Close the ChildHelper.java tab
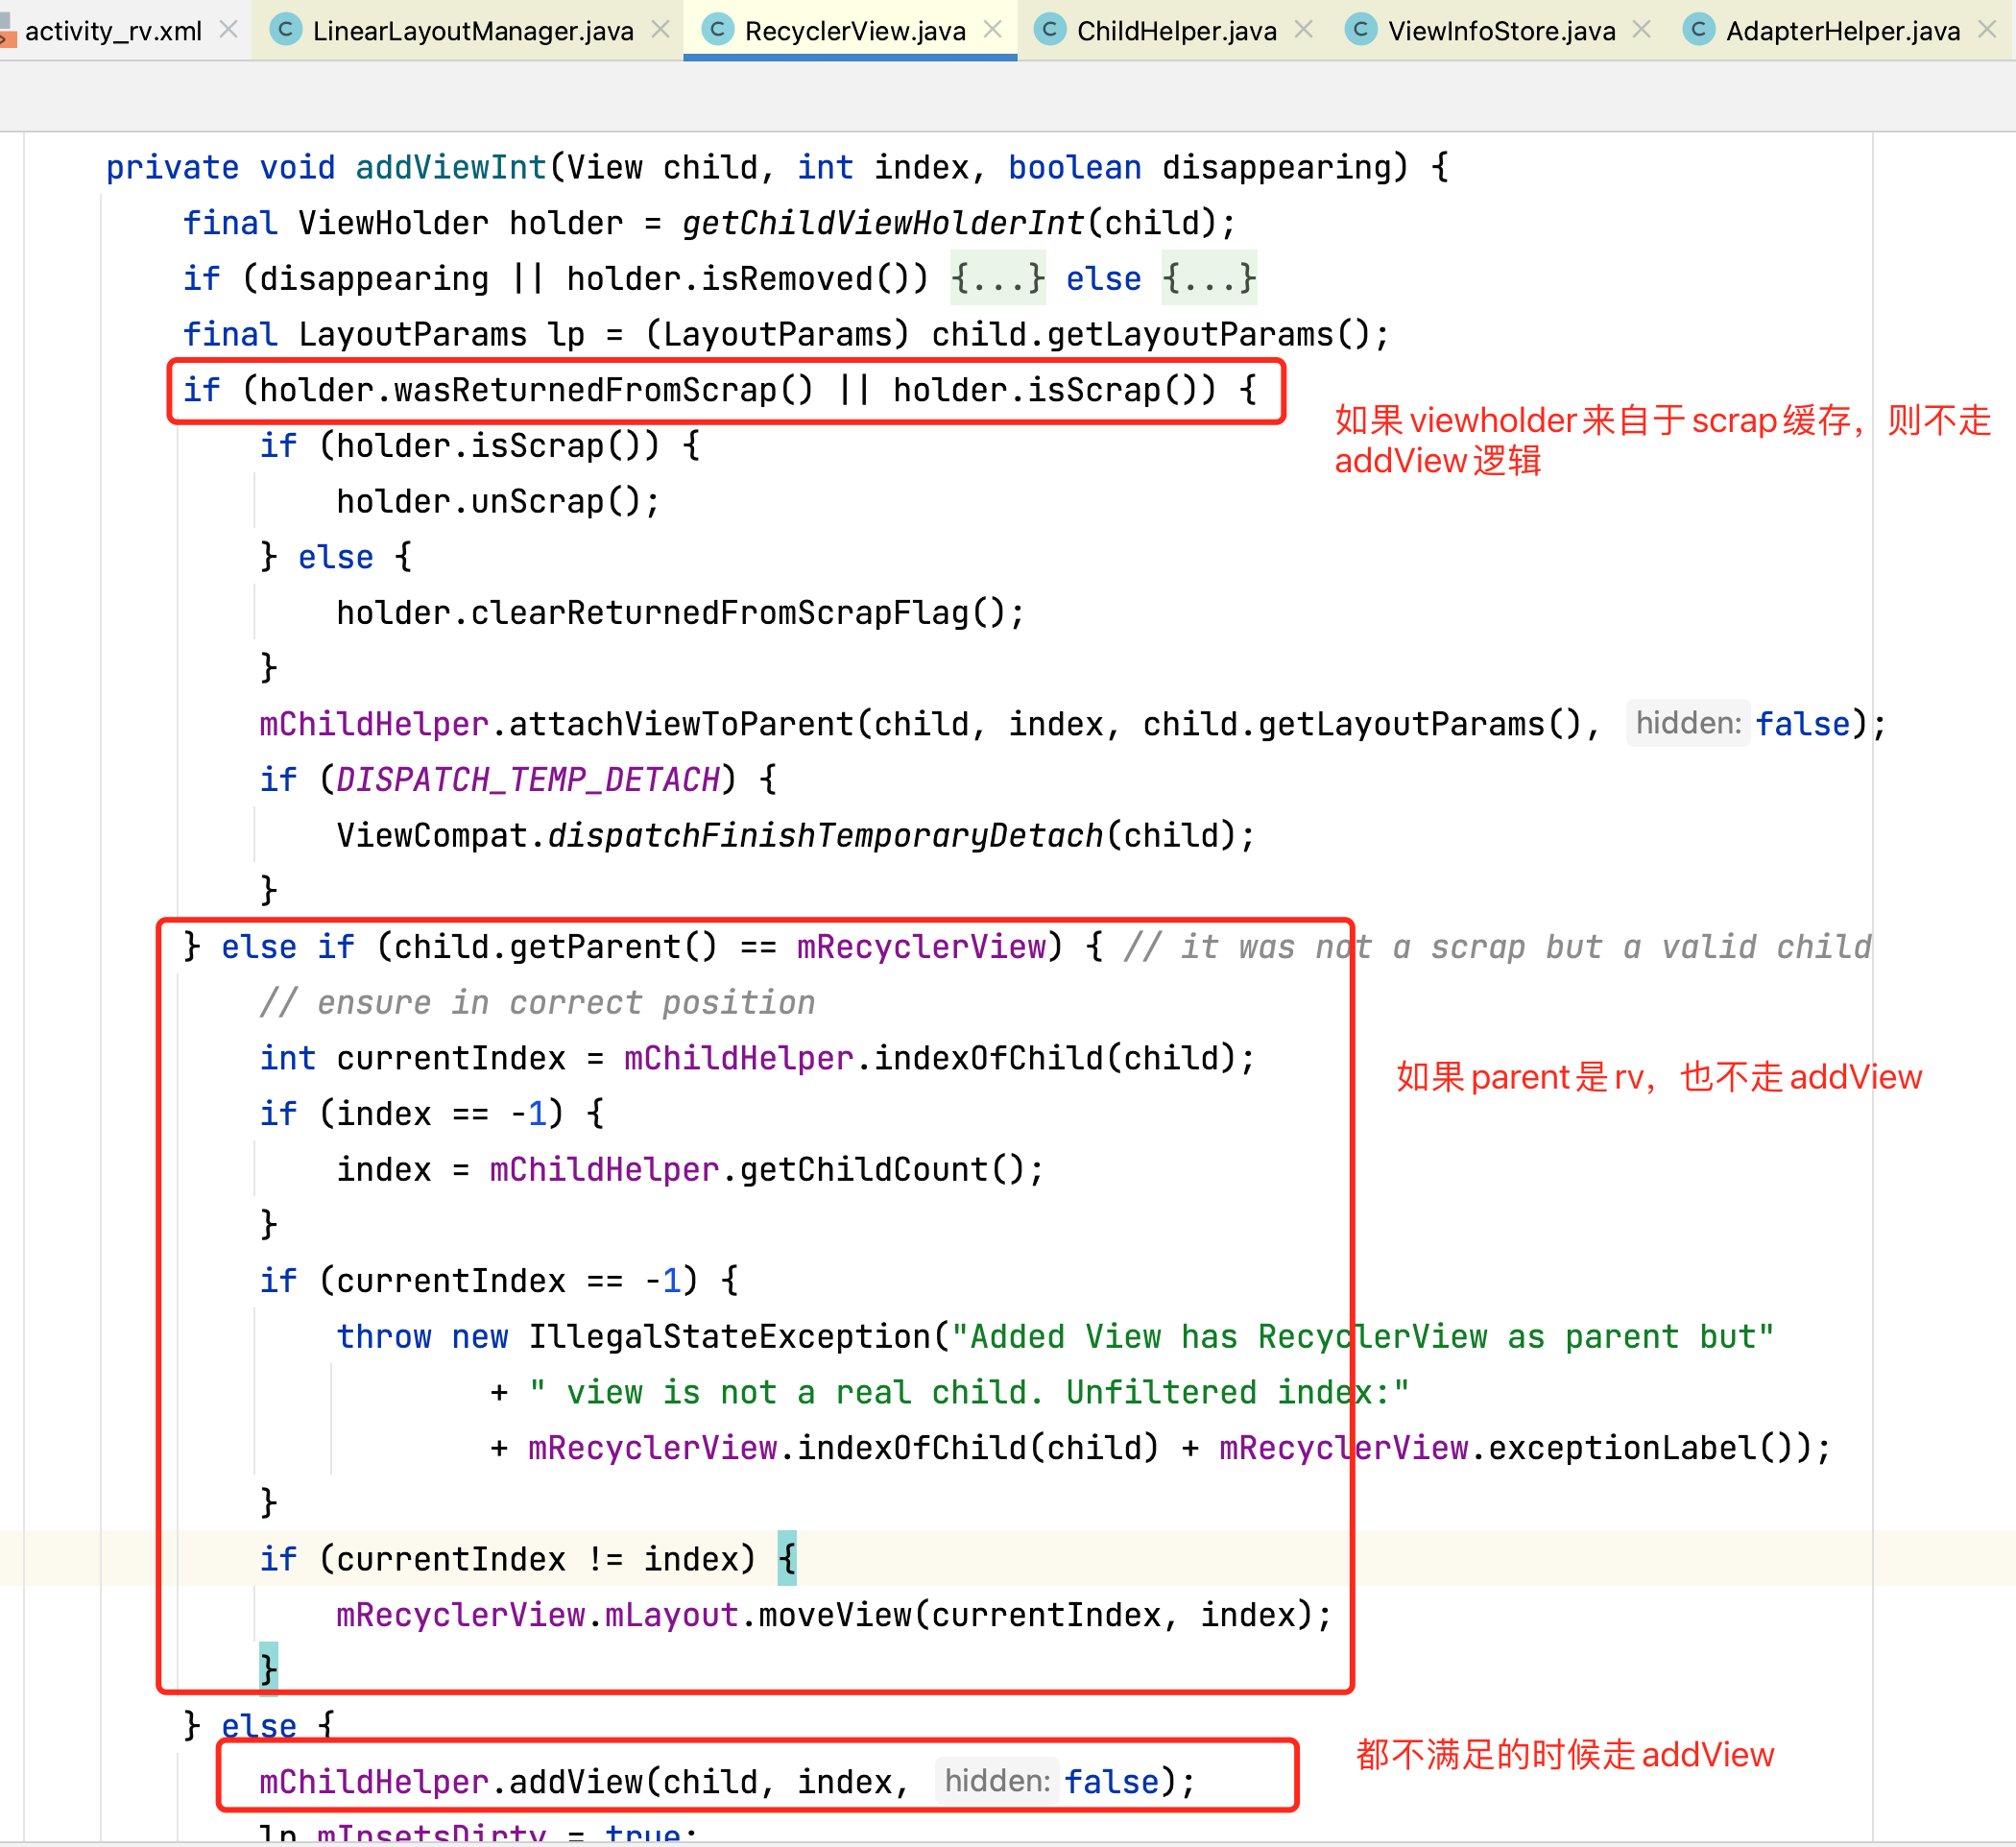The width and height of the screenshot is (2016, 1847). pos(1303,30)
